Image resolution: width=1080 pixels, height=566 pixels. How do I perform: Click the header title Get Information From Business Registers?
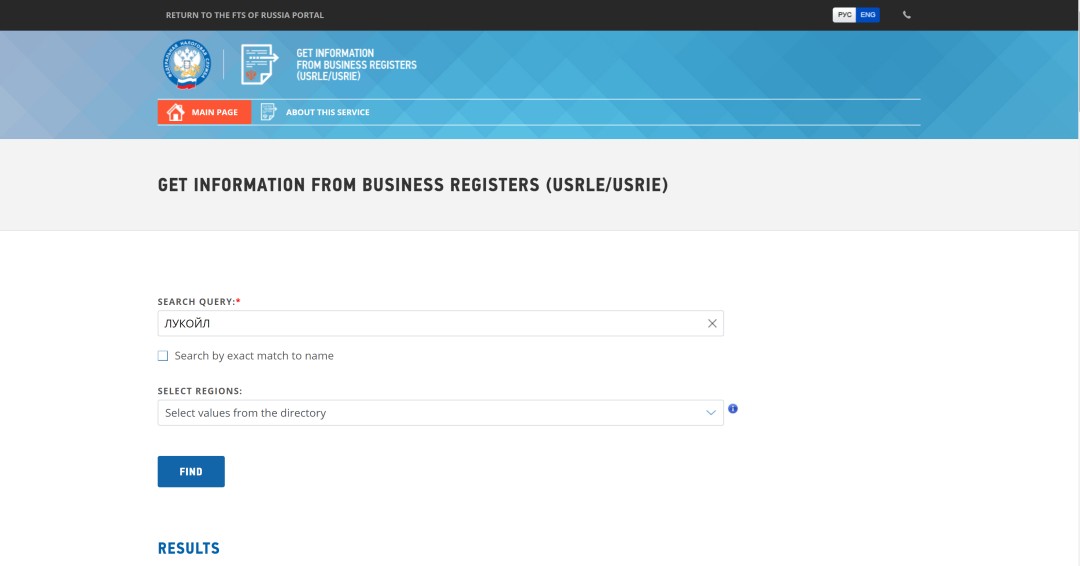(x=356, y=65)
